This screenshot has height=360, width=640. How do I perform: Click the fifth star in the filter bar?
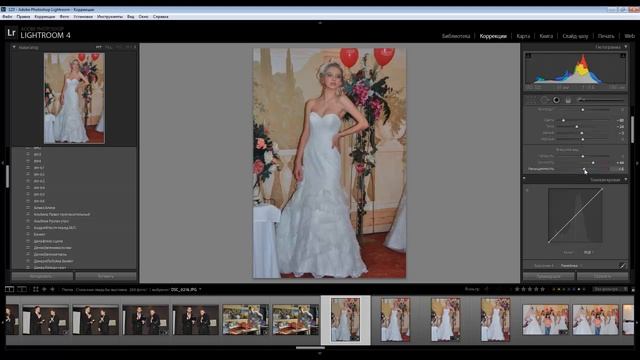tap(542, 289)
